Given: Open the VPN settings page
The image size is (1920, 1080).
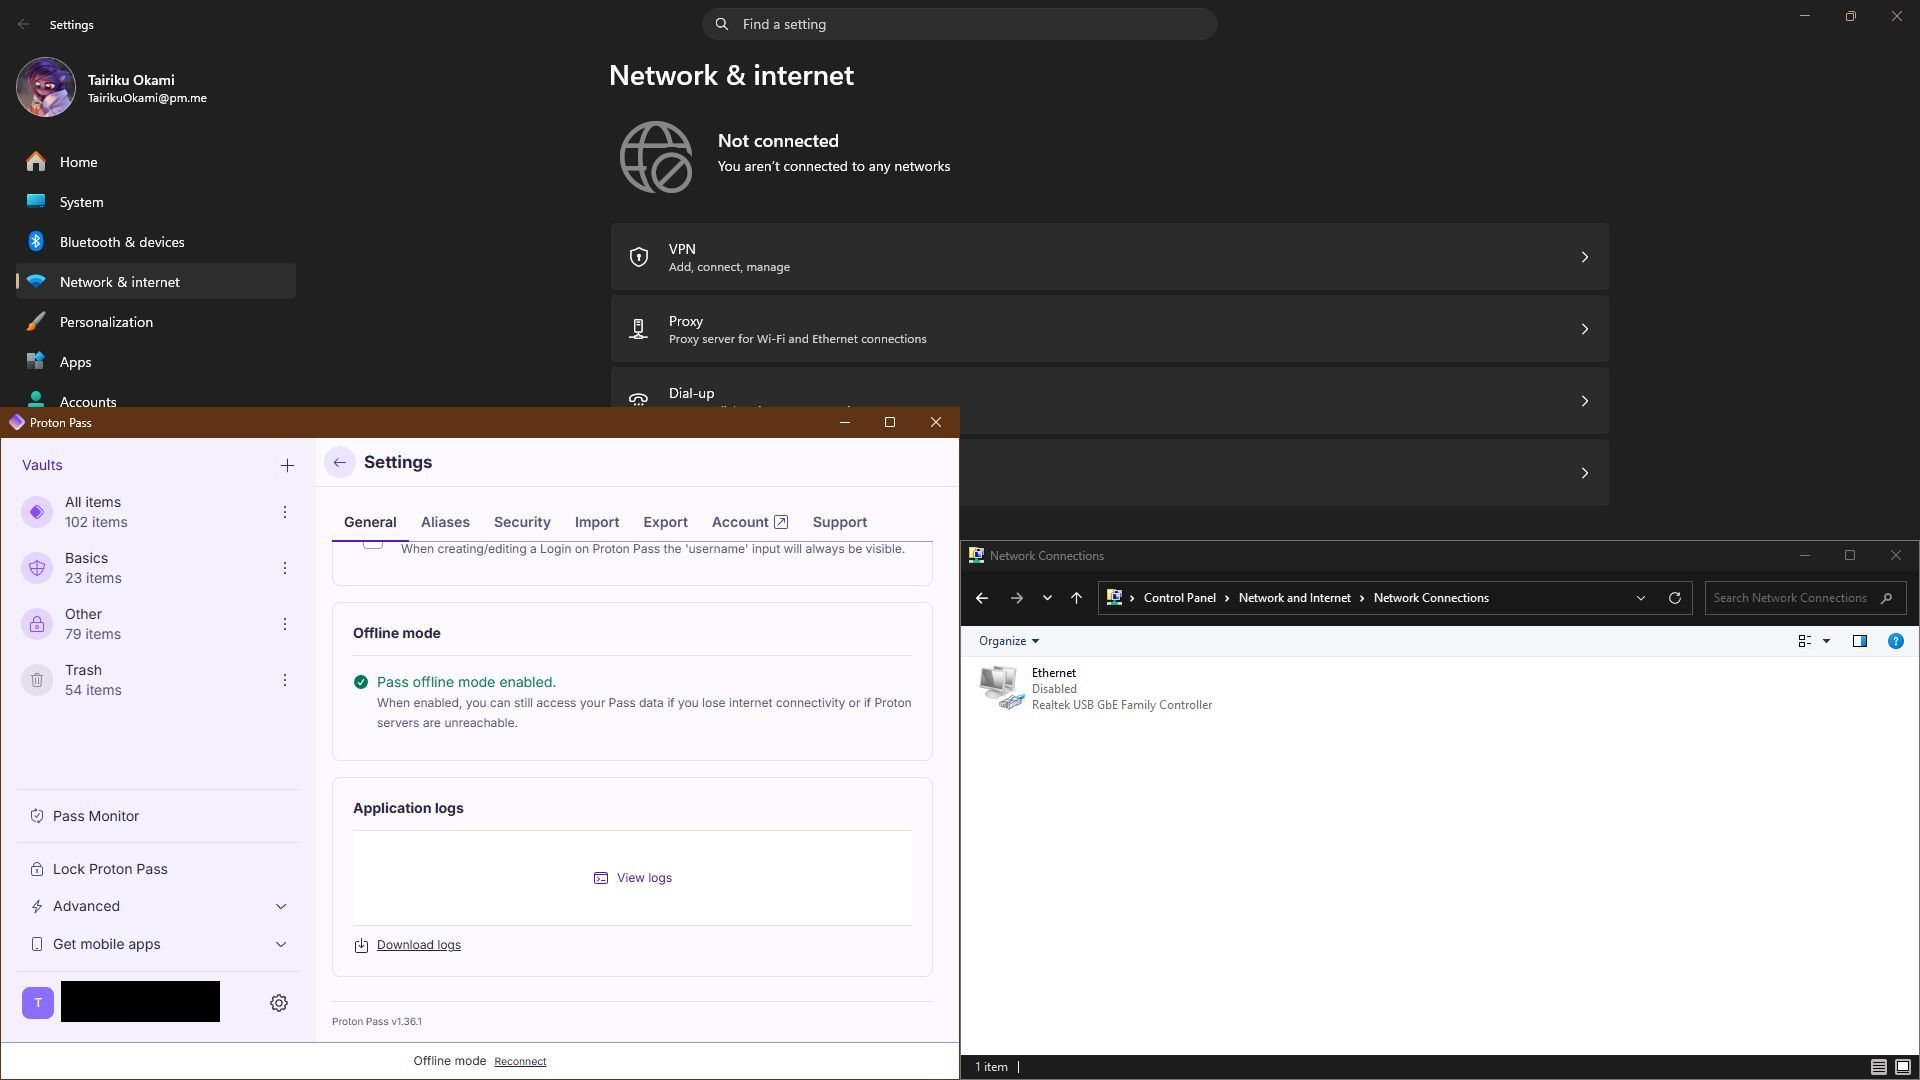Looking at the screenshot, I should point(1109,257).
